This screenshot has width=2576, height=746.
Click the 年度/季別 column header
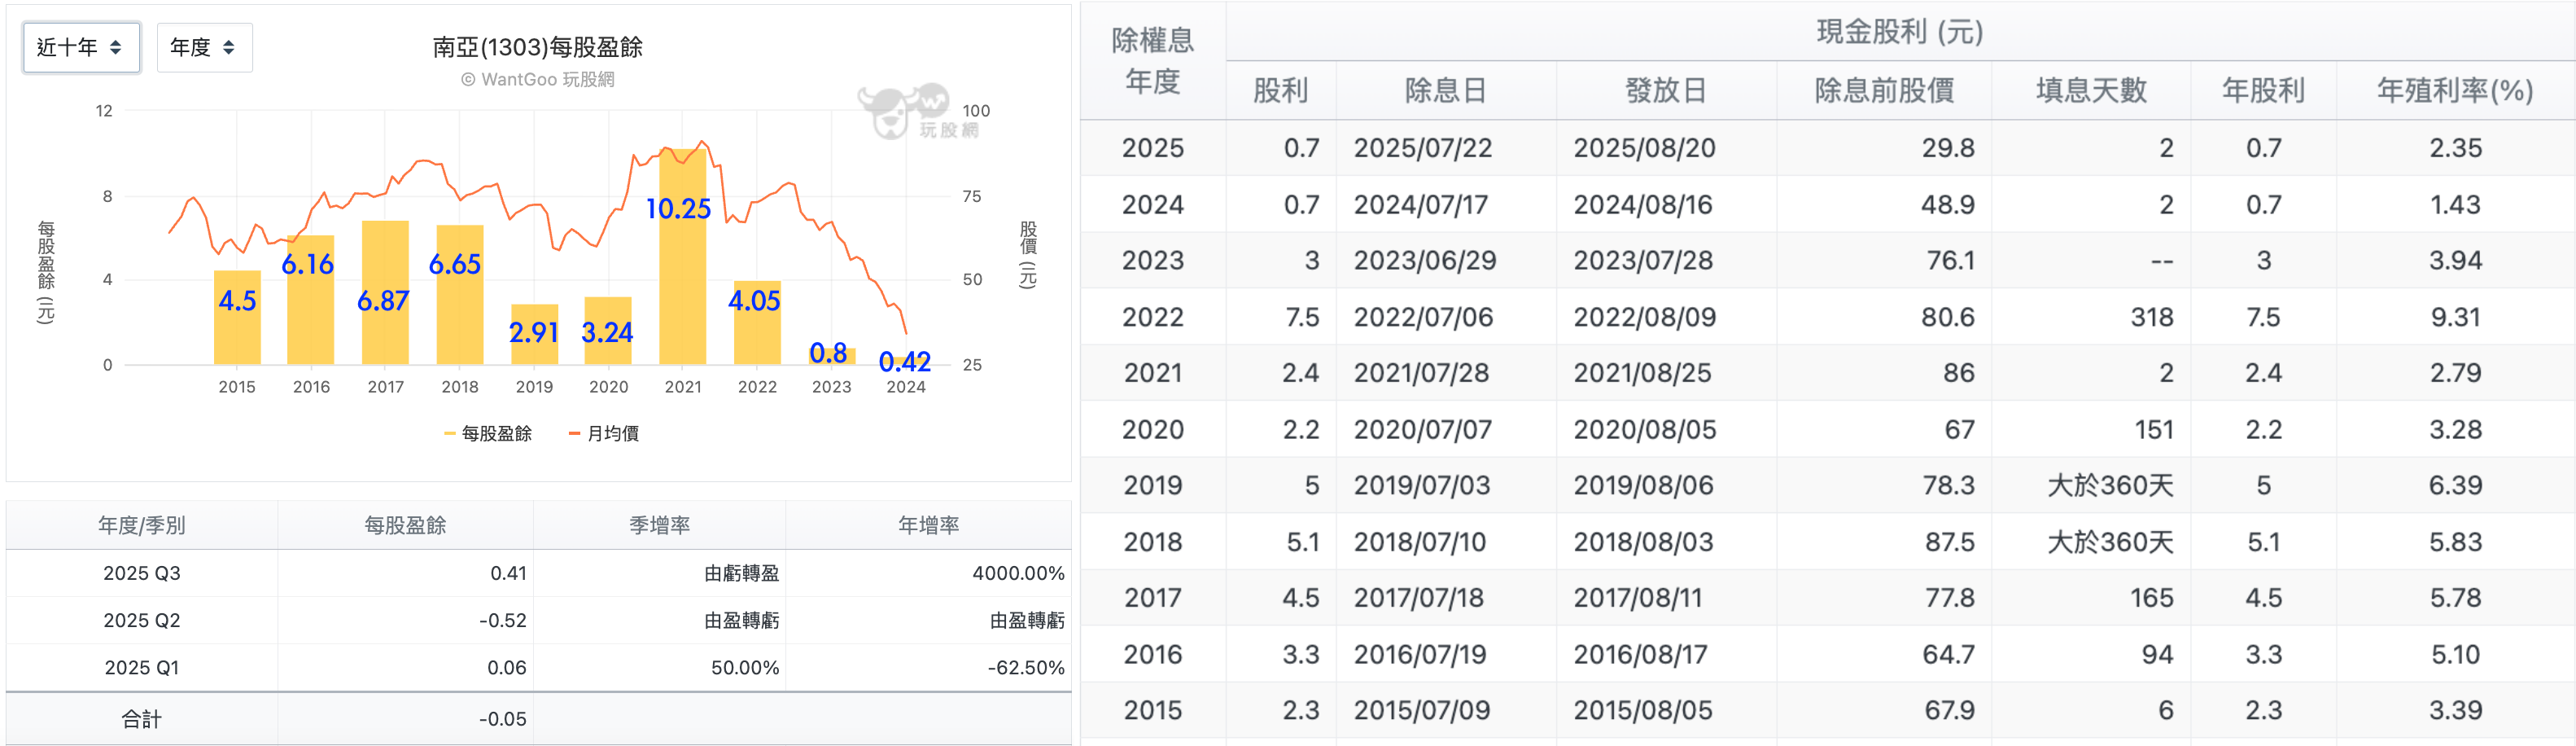point(142,525)
